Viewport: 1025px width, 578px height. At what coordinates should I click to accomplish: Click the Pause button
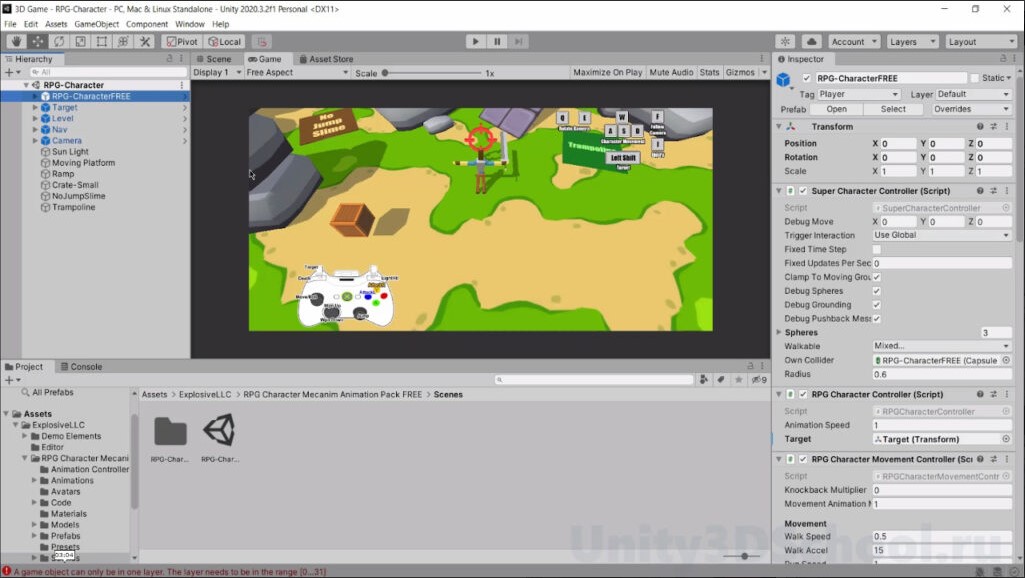pos(497,41)
